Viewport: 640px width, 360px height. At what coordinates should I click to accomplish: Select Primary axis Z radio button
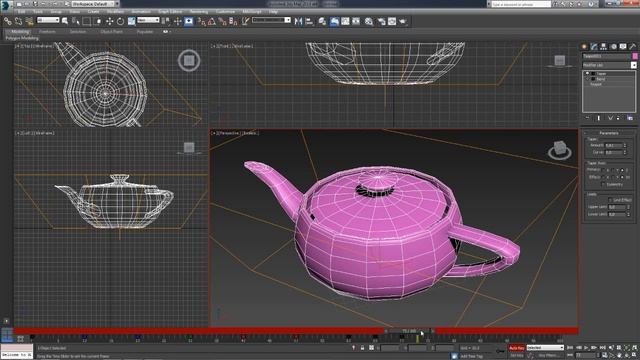622,170
